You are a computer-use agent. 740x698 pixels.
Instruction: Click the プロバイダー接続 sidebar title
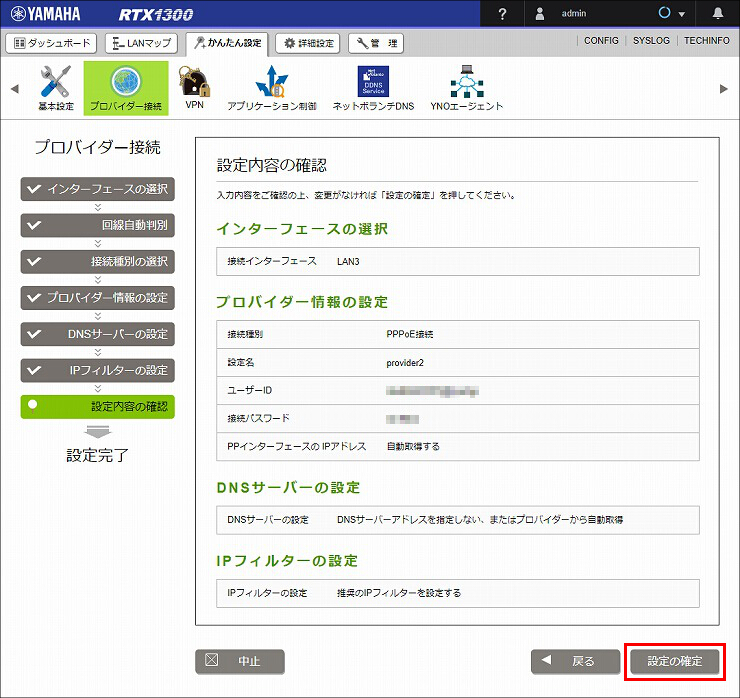click(98, 147)
